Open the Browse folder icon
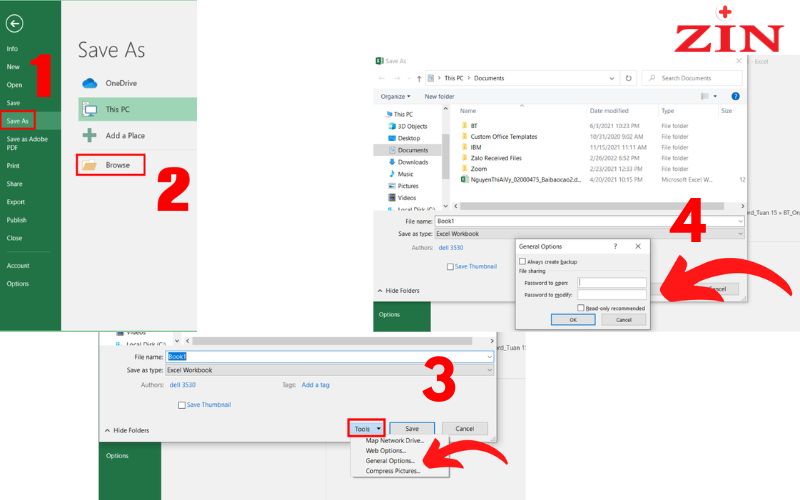This screenshot has height=500, width=800. pos(90,164)
